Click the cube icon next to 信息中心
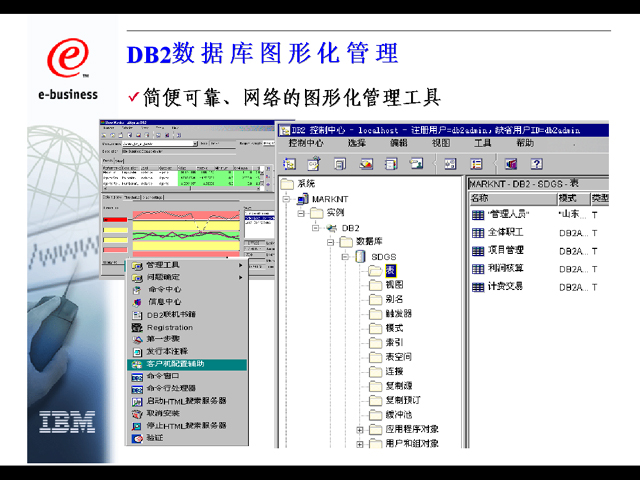Viewport: 640px width, 480px height. click(137, 302)
